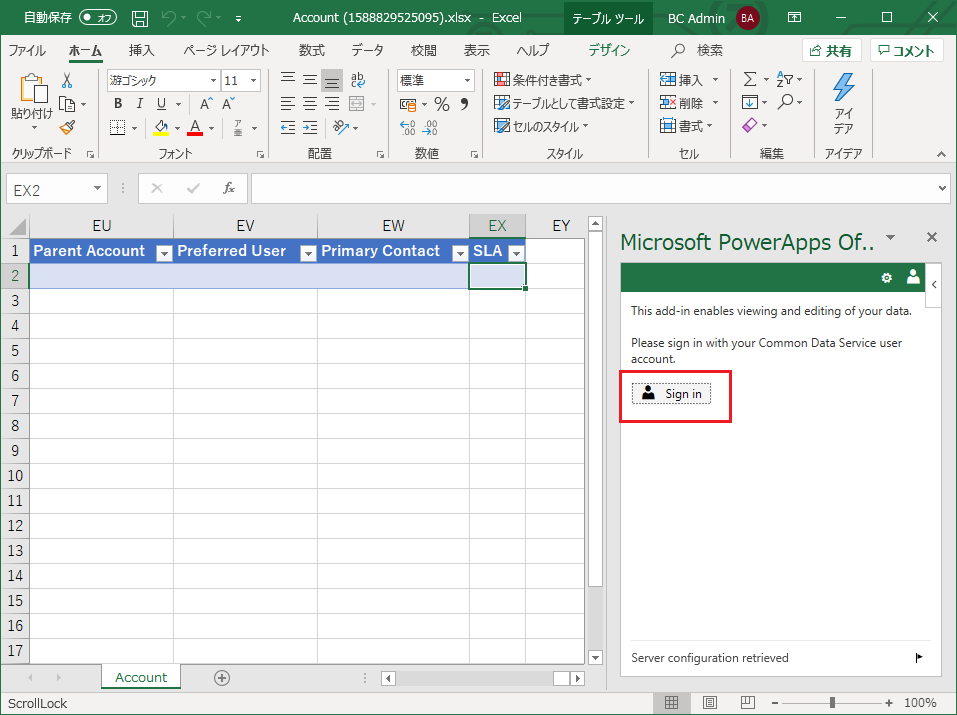Open Parent Account column filter dropdown

pyautogui.click(x=164, y=253)
